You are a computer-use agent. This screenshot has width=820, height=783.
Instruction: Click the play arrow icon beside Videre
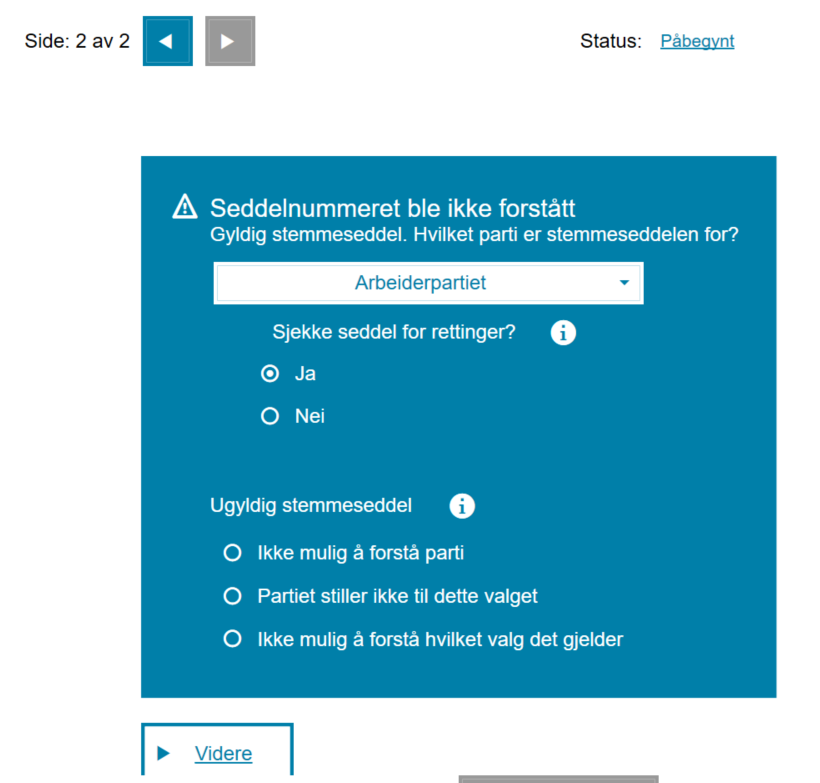click(x=165, y=753)
